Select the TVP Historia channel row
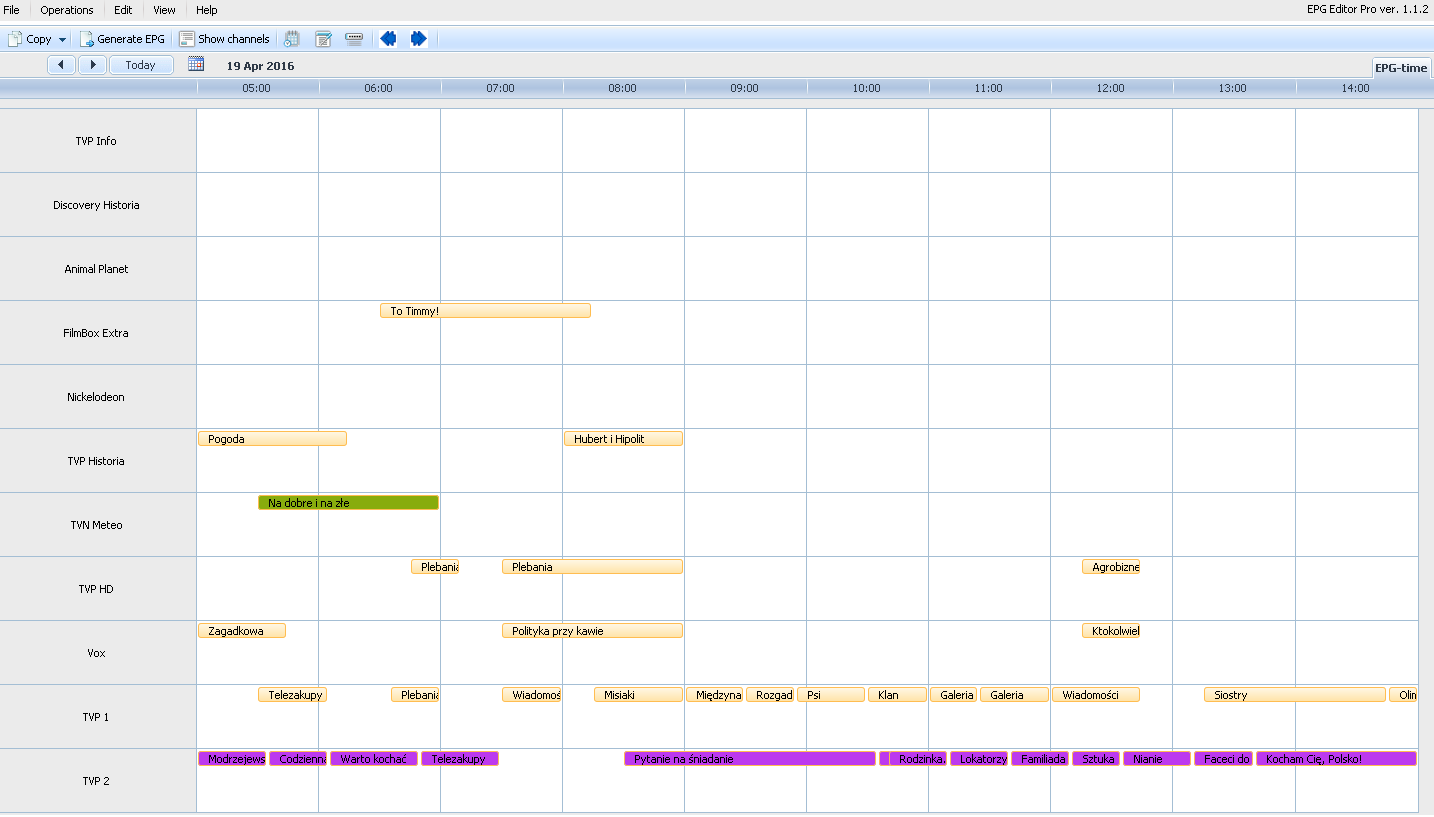 pos(98,461)
